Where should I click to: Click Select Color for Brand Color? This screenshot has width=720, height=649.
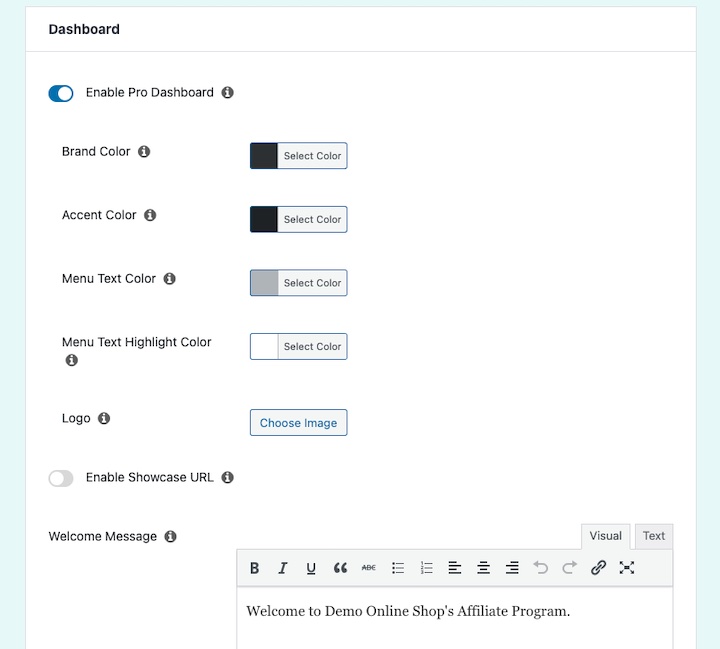(312, 156)
